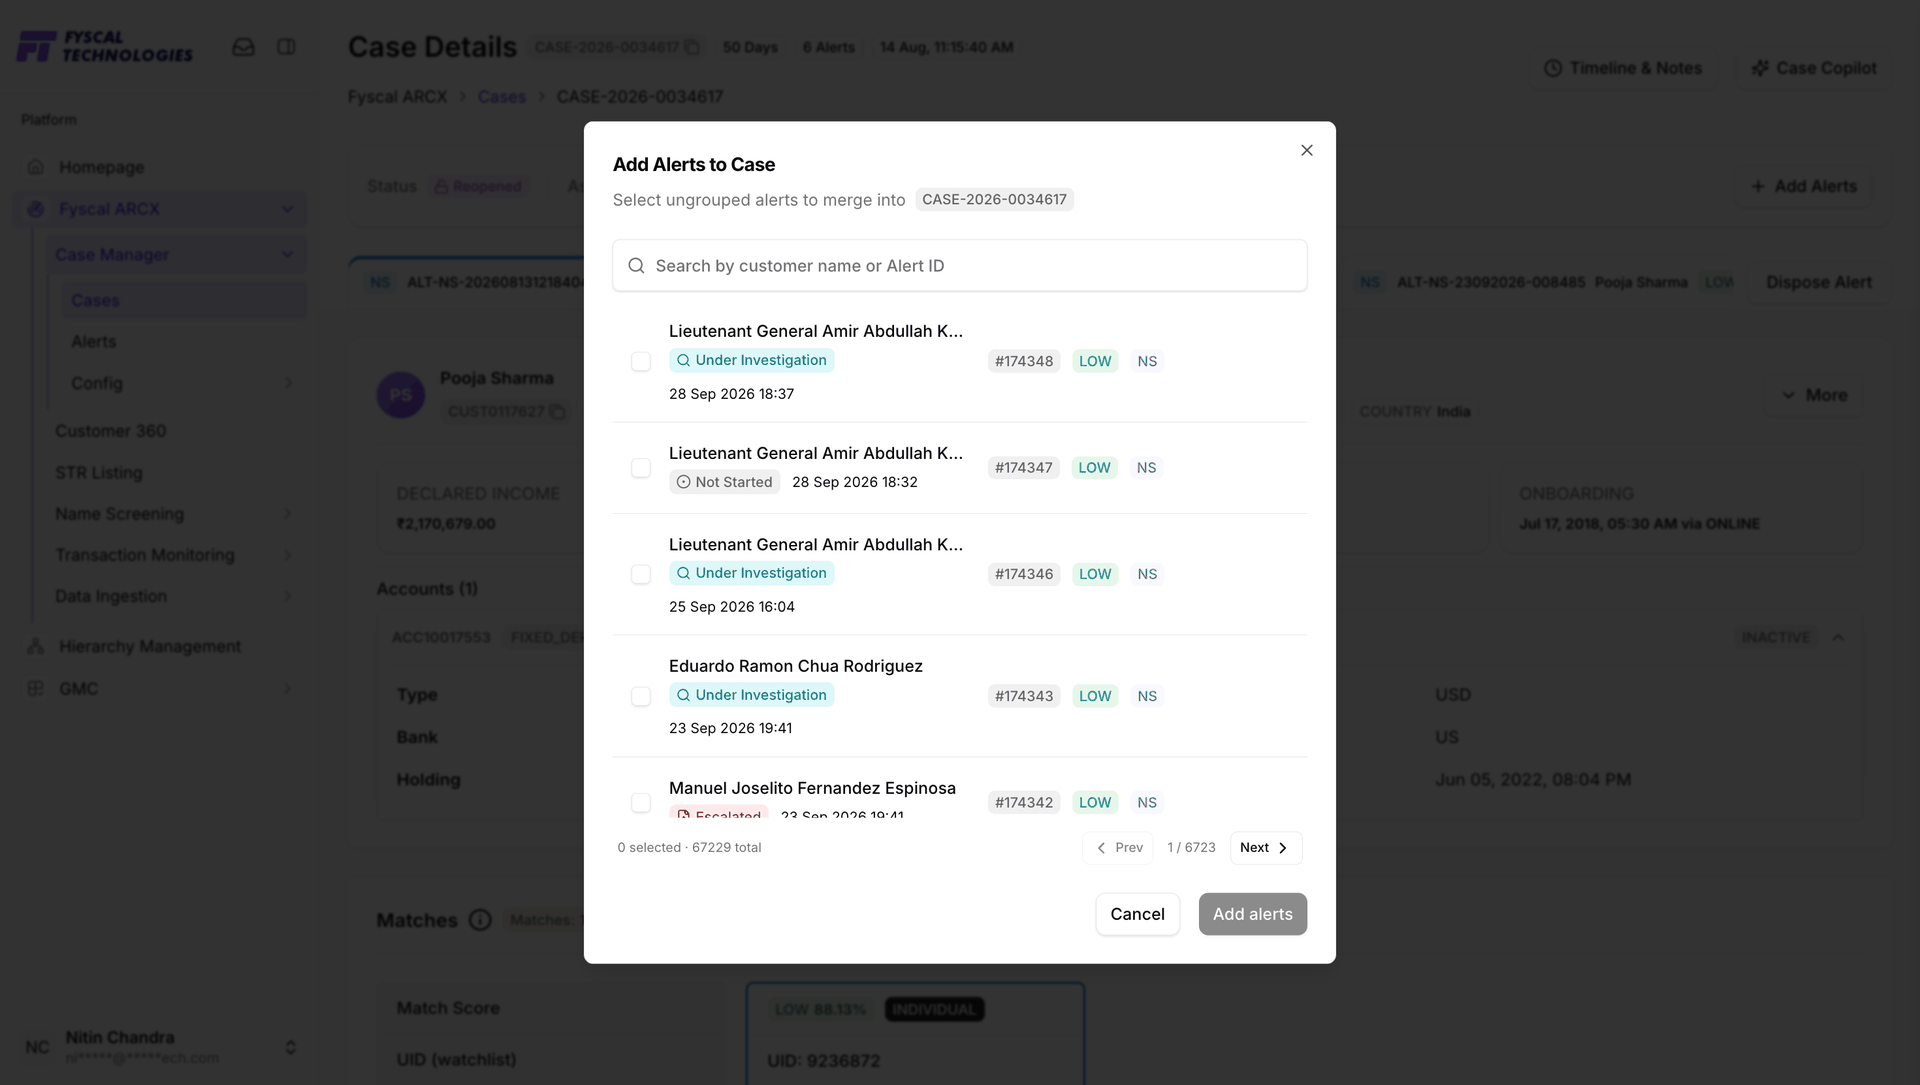
Task: Cancel adding alerts
Action: tap(1137, 914)
